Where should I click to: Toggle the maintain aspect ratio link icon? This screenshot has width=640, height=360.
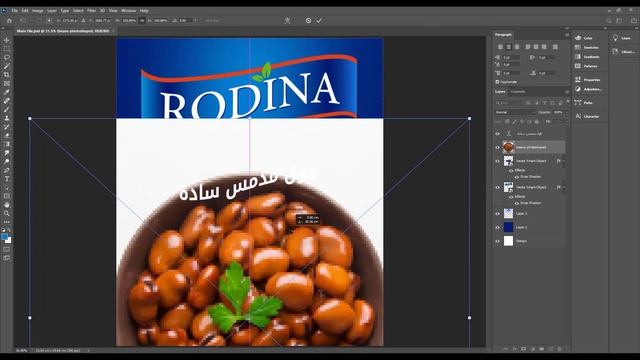click(x=142, y=20)
